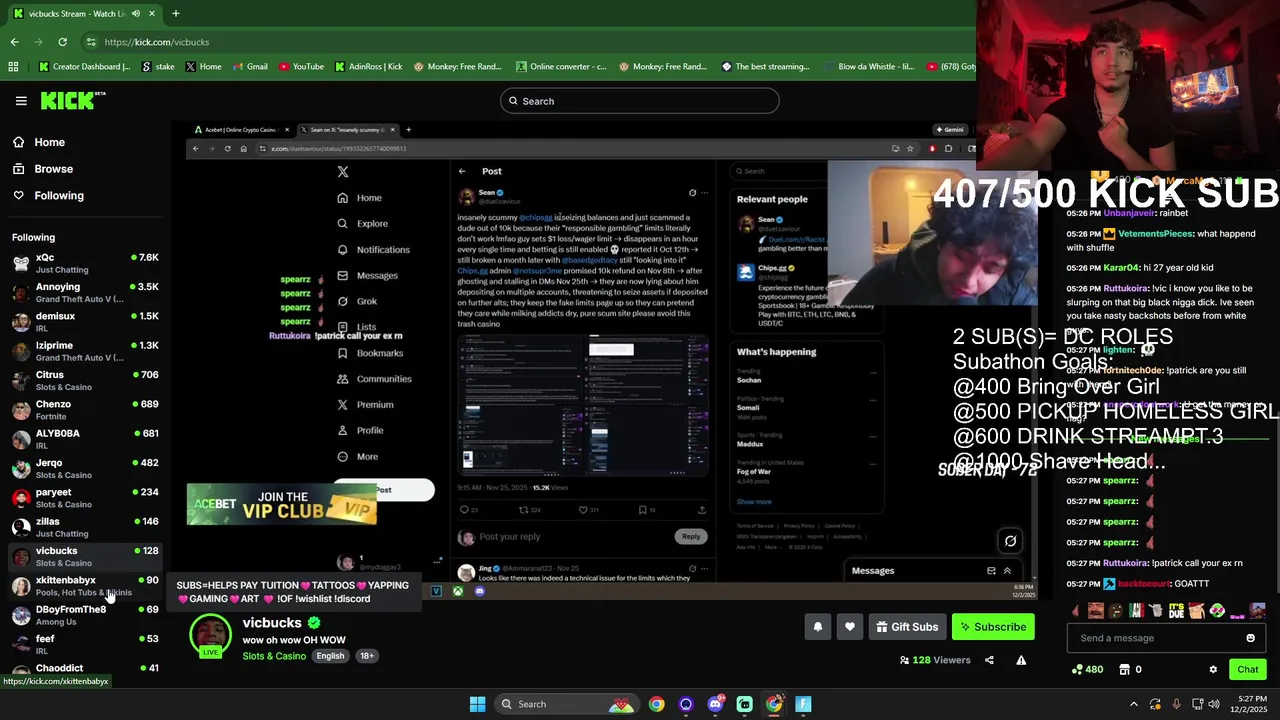Reload the Kick page
Image resolution: width=1280 pixels, height=720 pixels.
tap(62, 42)
